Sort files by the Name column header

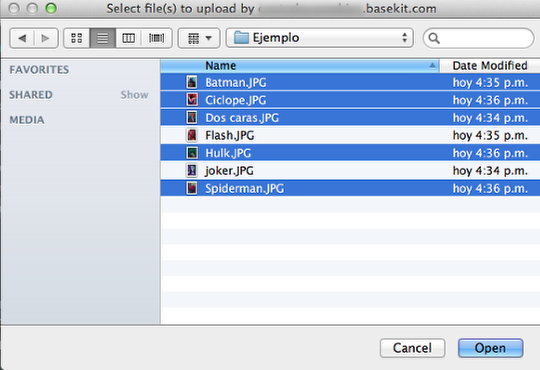(x=300, y=65)
